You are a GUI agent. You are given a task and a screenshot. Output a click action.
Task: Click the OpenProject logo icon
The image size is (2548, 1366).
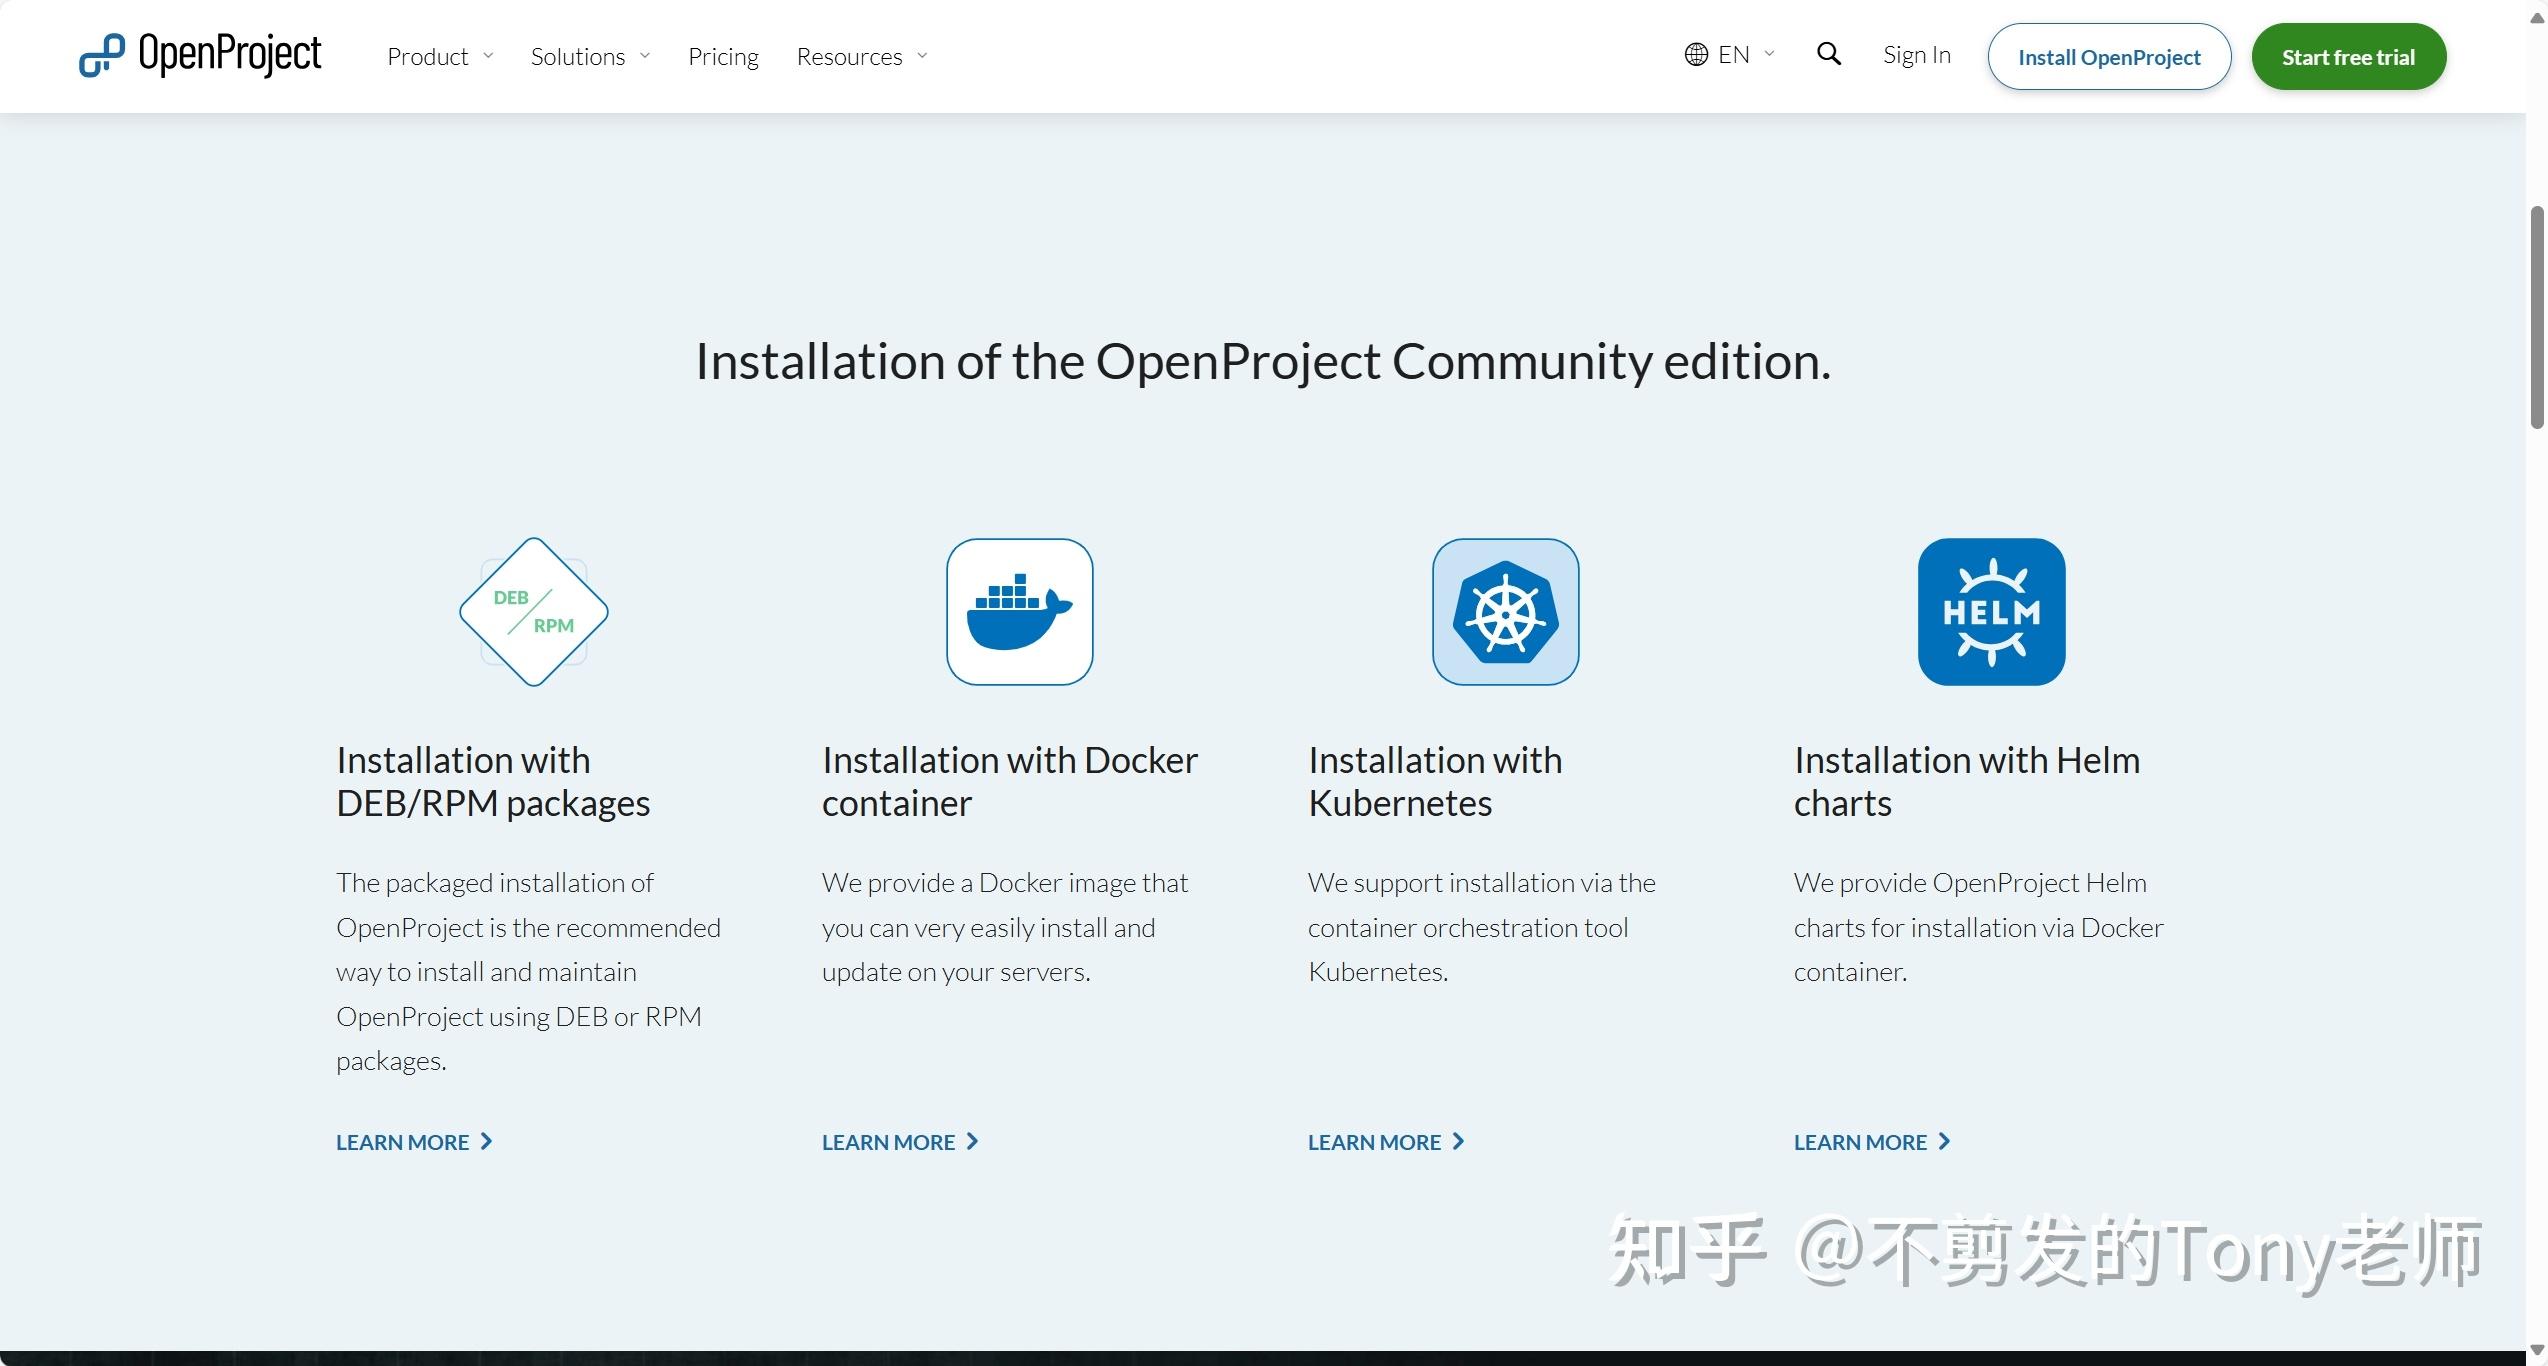(102, 55)
